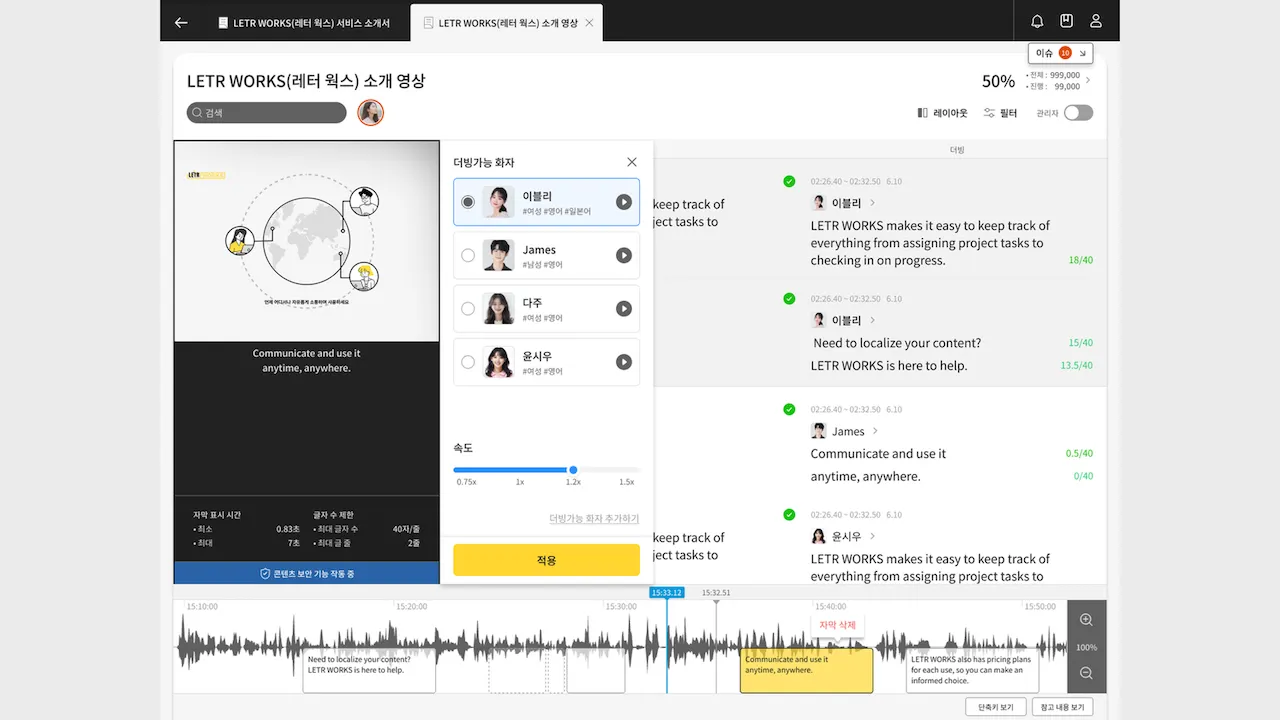Open the 단축키 보기 button
Viewport: 1280px width, 720px height.
coord(996,707)
